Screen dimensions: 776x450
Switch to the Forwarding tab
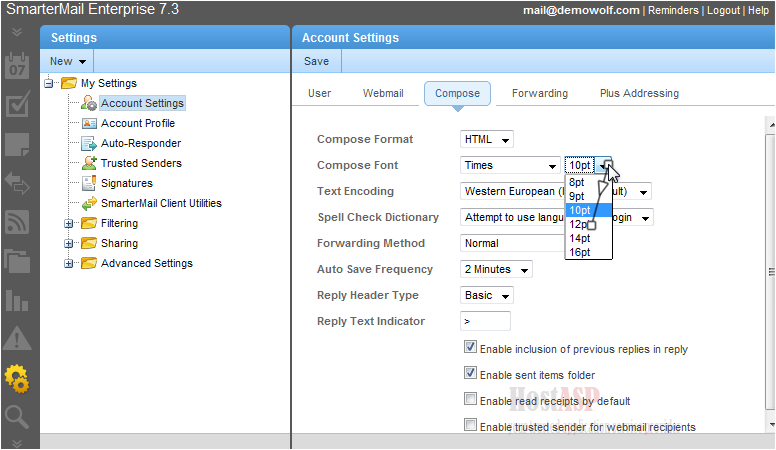540,93
